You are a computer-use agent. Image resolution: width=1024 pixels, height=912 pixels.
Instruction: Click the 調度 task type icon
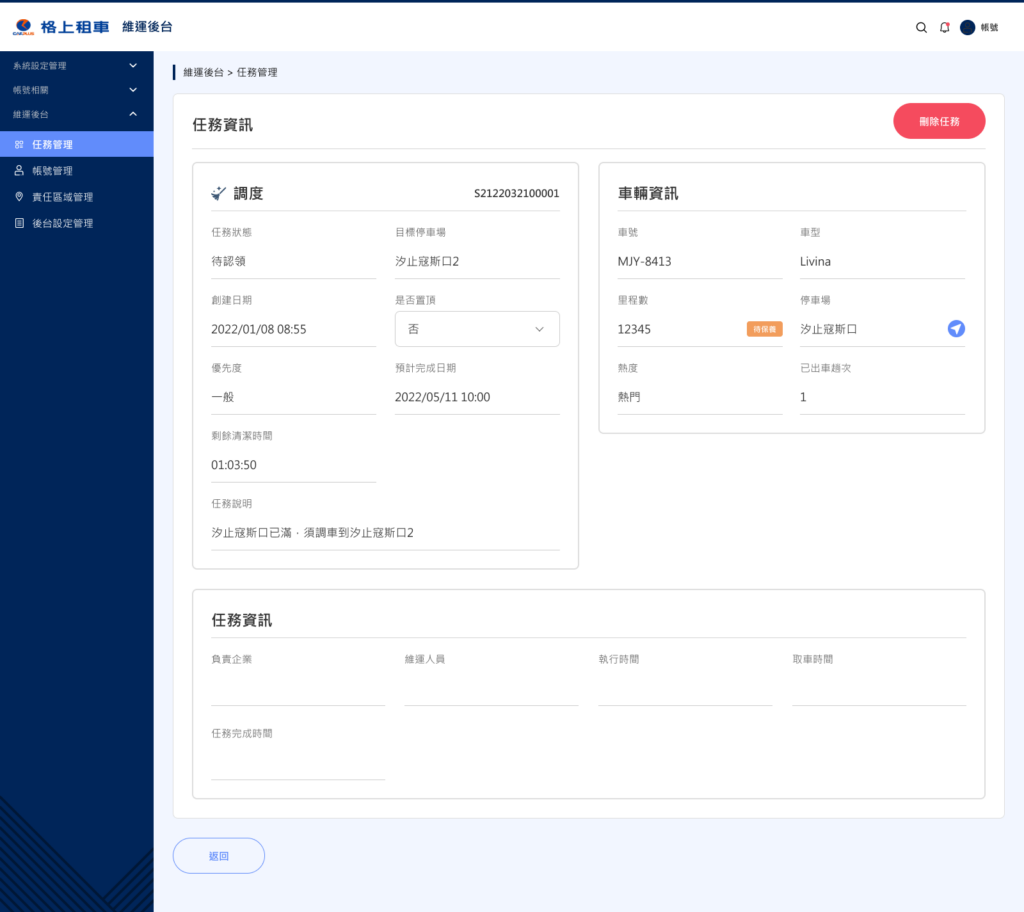pyautogui.click(x=219, y=193)
